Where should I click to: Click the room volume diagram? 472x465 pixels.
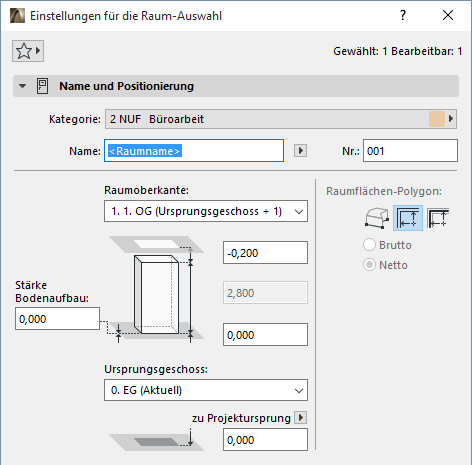(x=157, y=290)
